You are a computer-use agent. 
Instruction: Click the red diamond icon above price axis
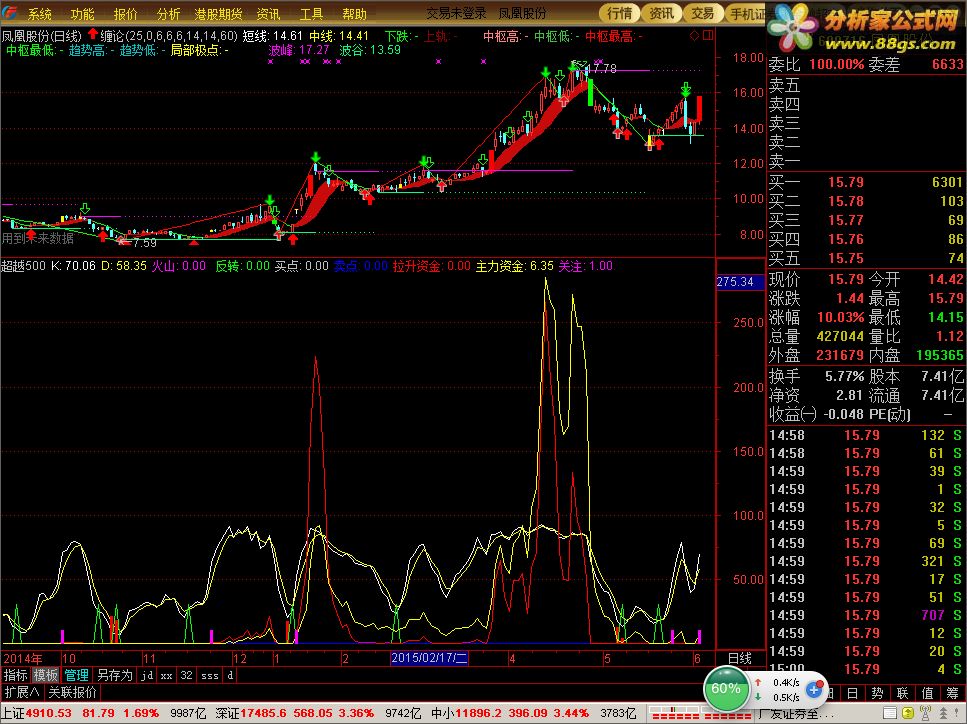(694, 36)
